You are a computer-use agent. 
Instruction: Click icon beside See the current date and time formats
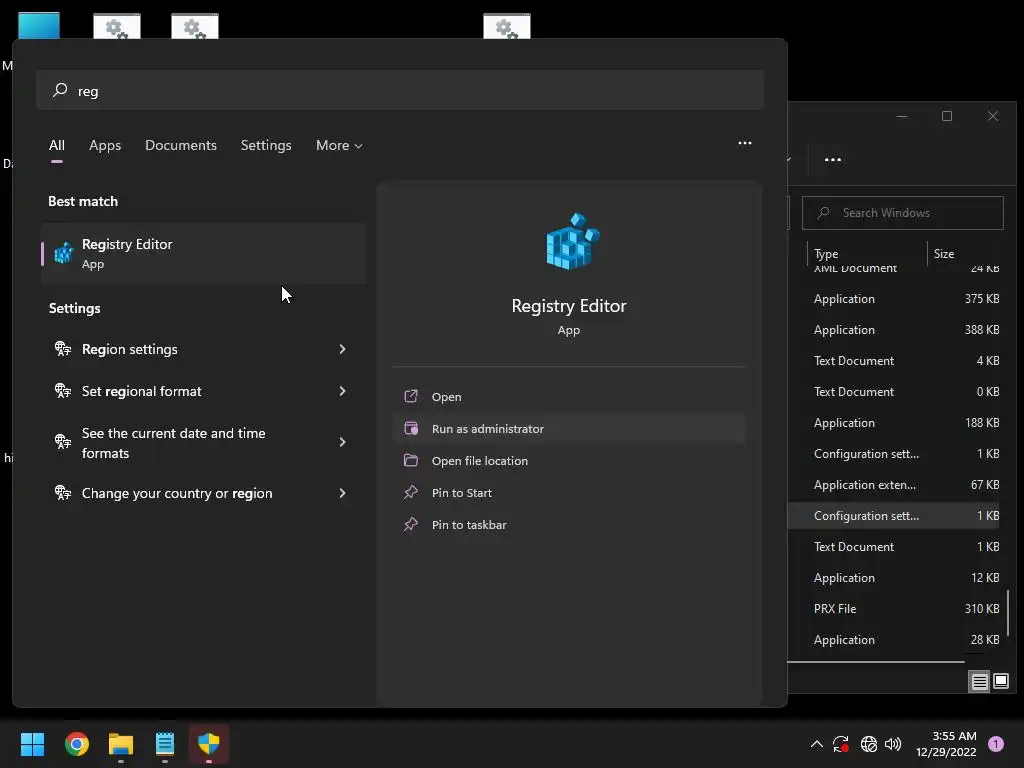(63, 442)
